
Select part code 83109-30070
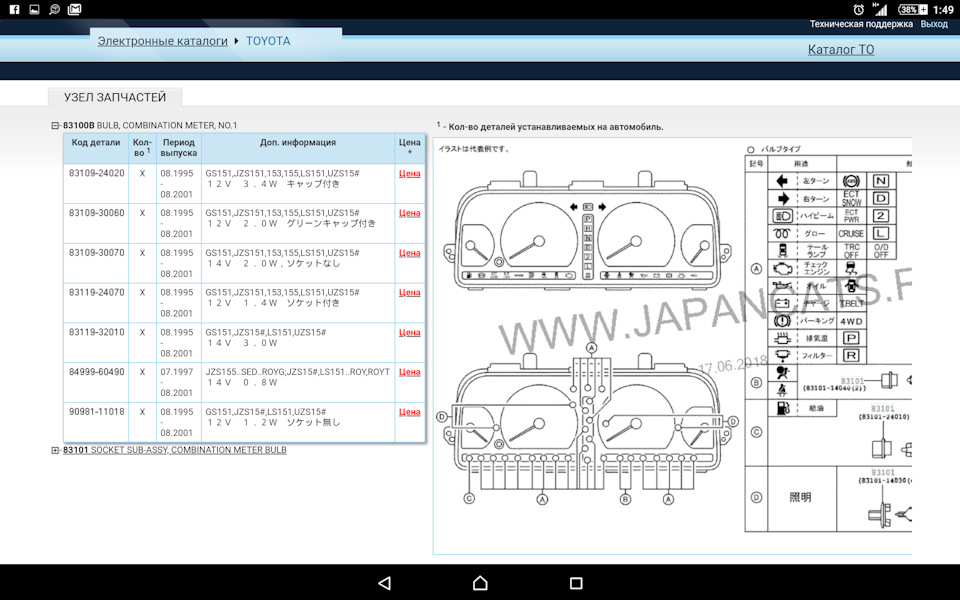(x=96, y=253)
